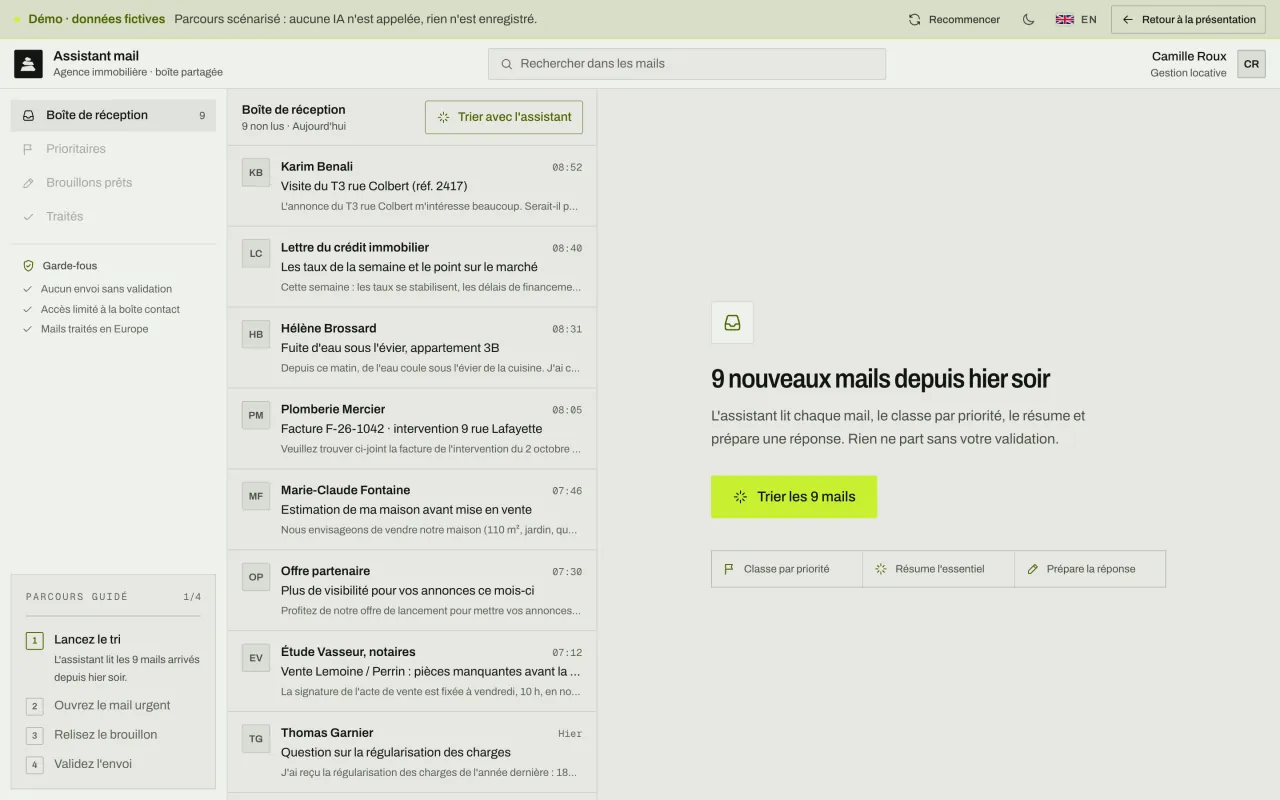1280x800 pixels.
Task: Select guided step 2 Ouvrez le mail urgent
Action: tap(113, 706)
